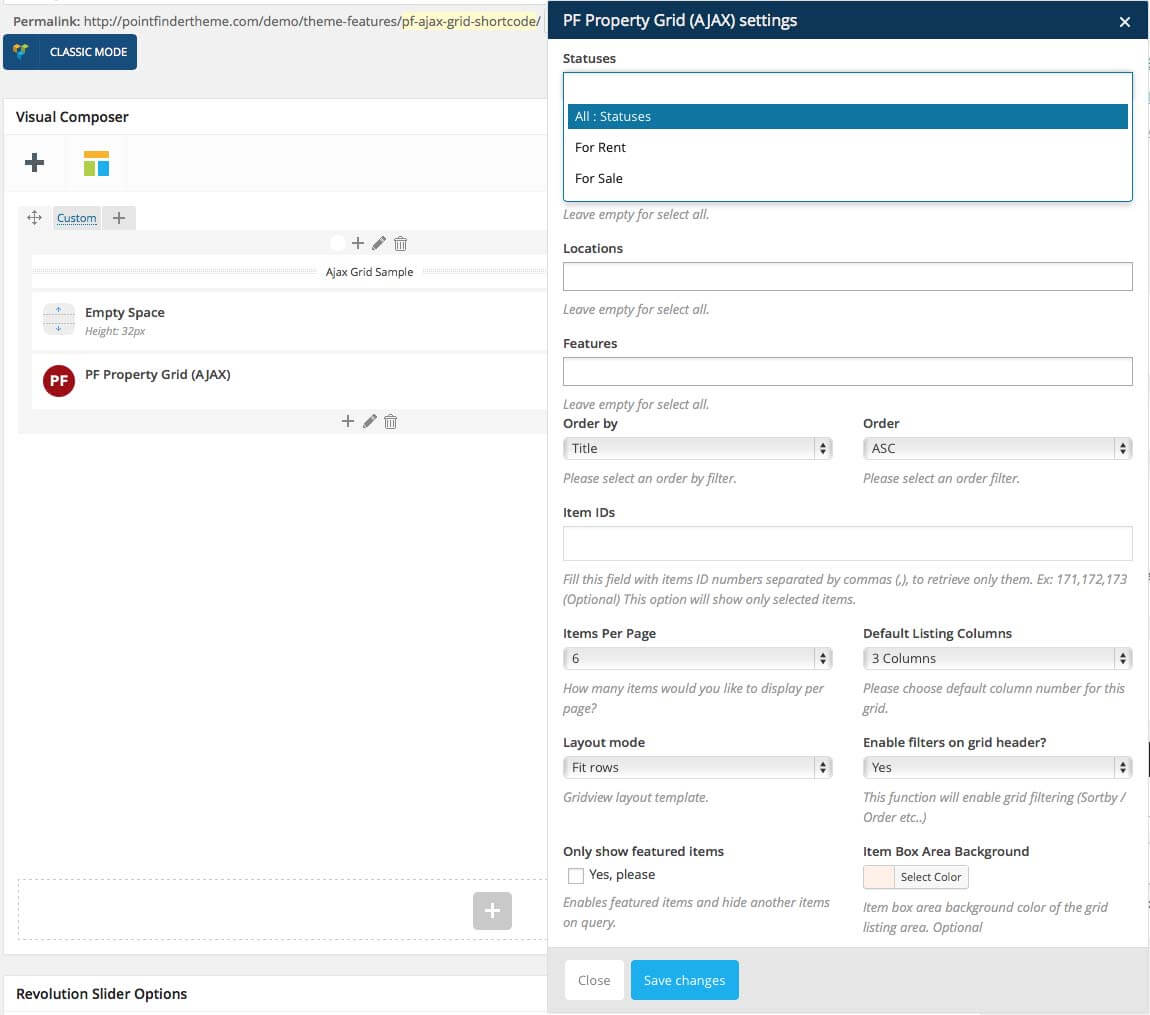Click into the Item IDs text field
This screenshot has height=1015, width=1150.
pyautogui.click(x=847, y=543)
